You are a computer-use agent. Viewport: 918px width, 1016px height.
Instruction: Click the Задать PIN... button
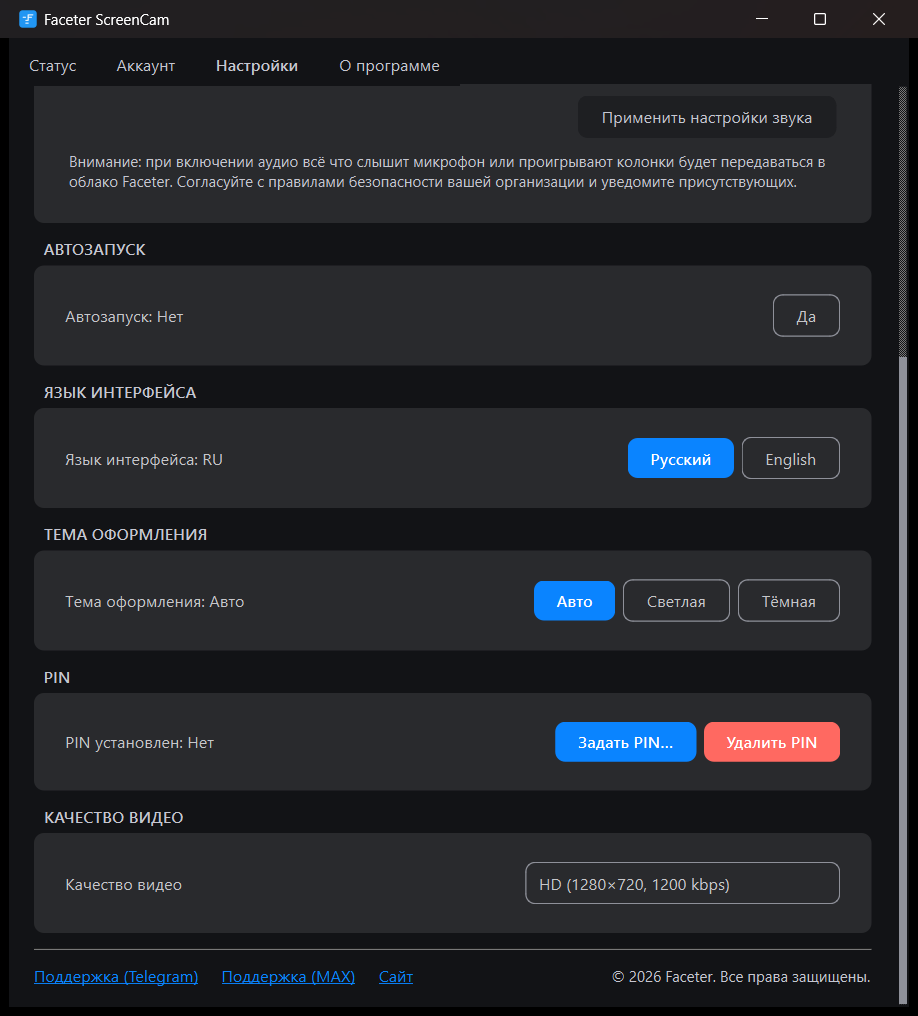[625, 743]
